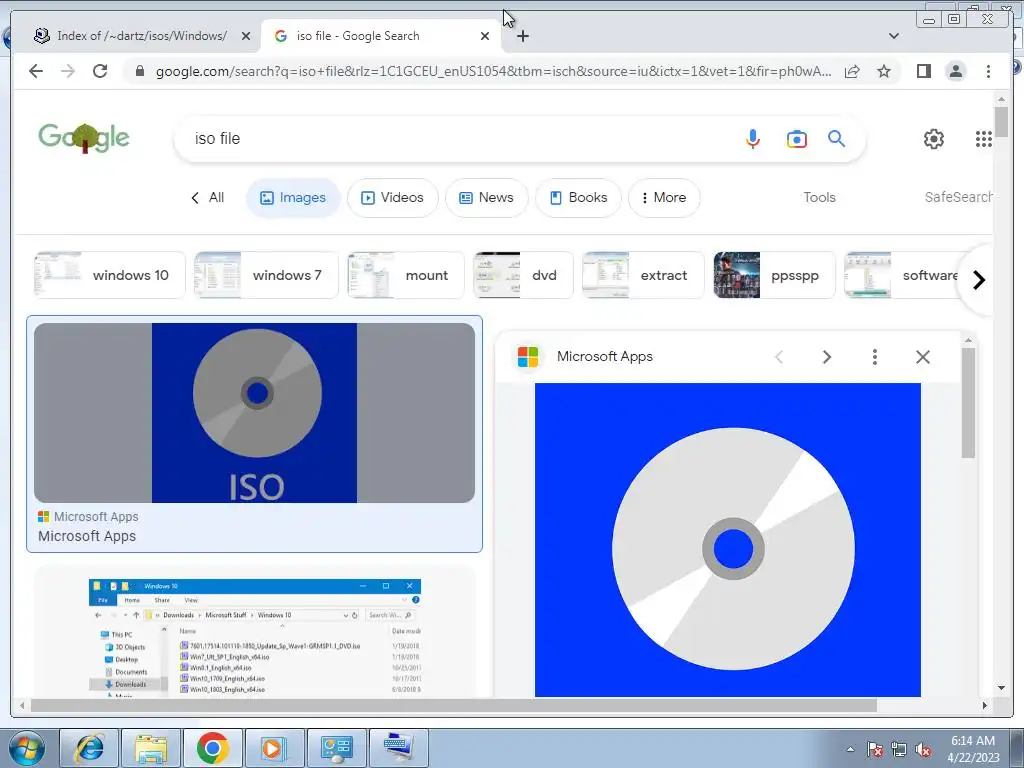Switch to the 'Index of /~dartz/isos/Windows/' tab
1024x768 pixels.
[142, 36]
